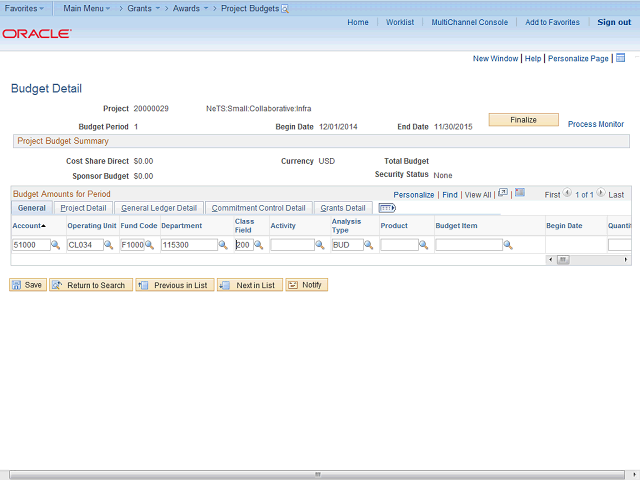Click the Sign out link

pos(614,22)
